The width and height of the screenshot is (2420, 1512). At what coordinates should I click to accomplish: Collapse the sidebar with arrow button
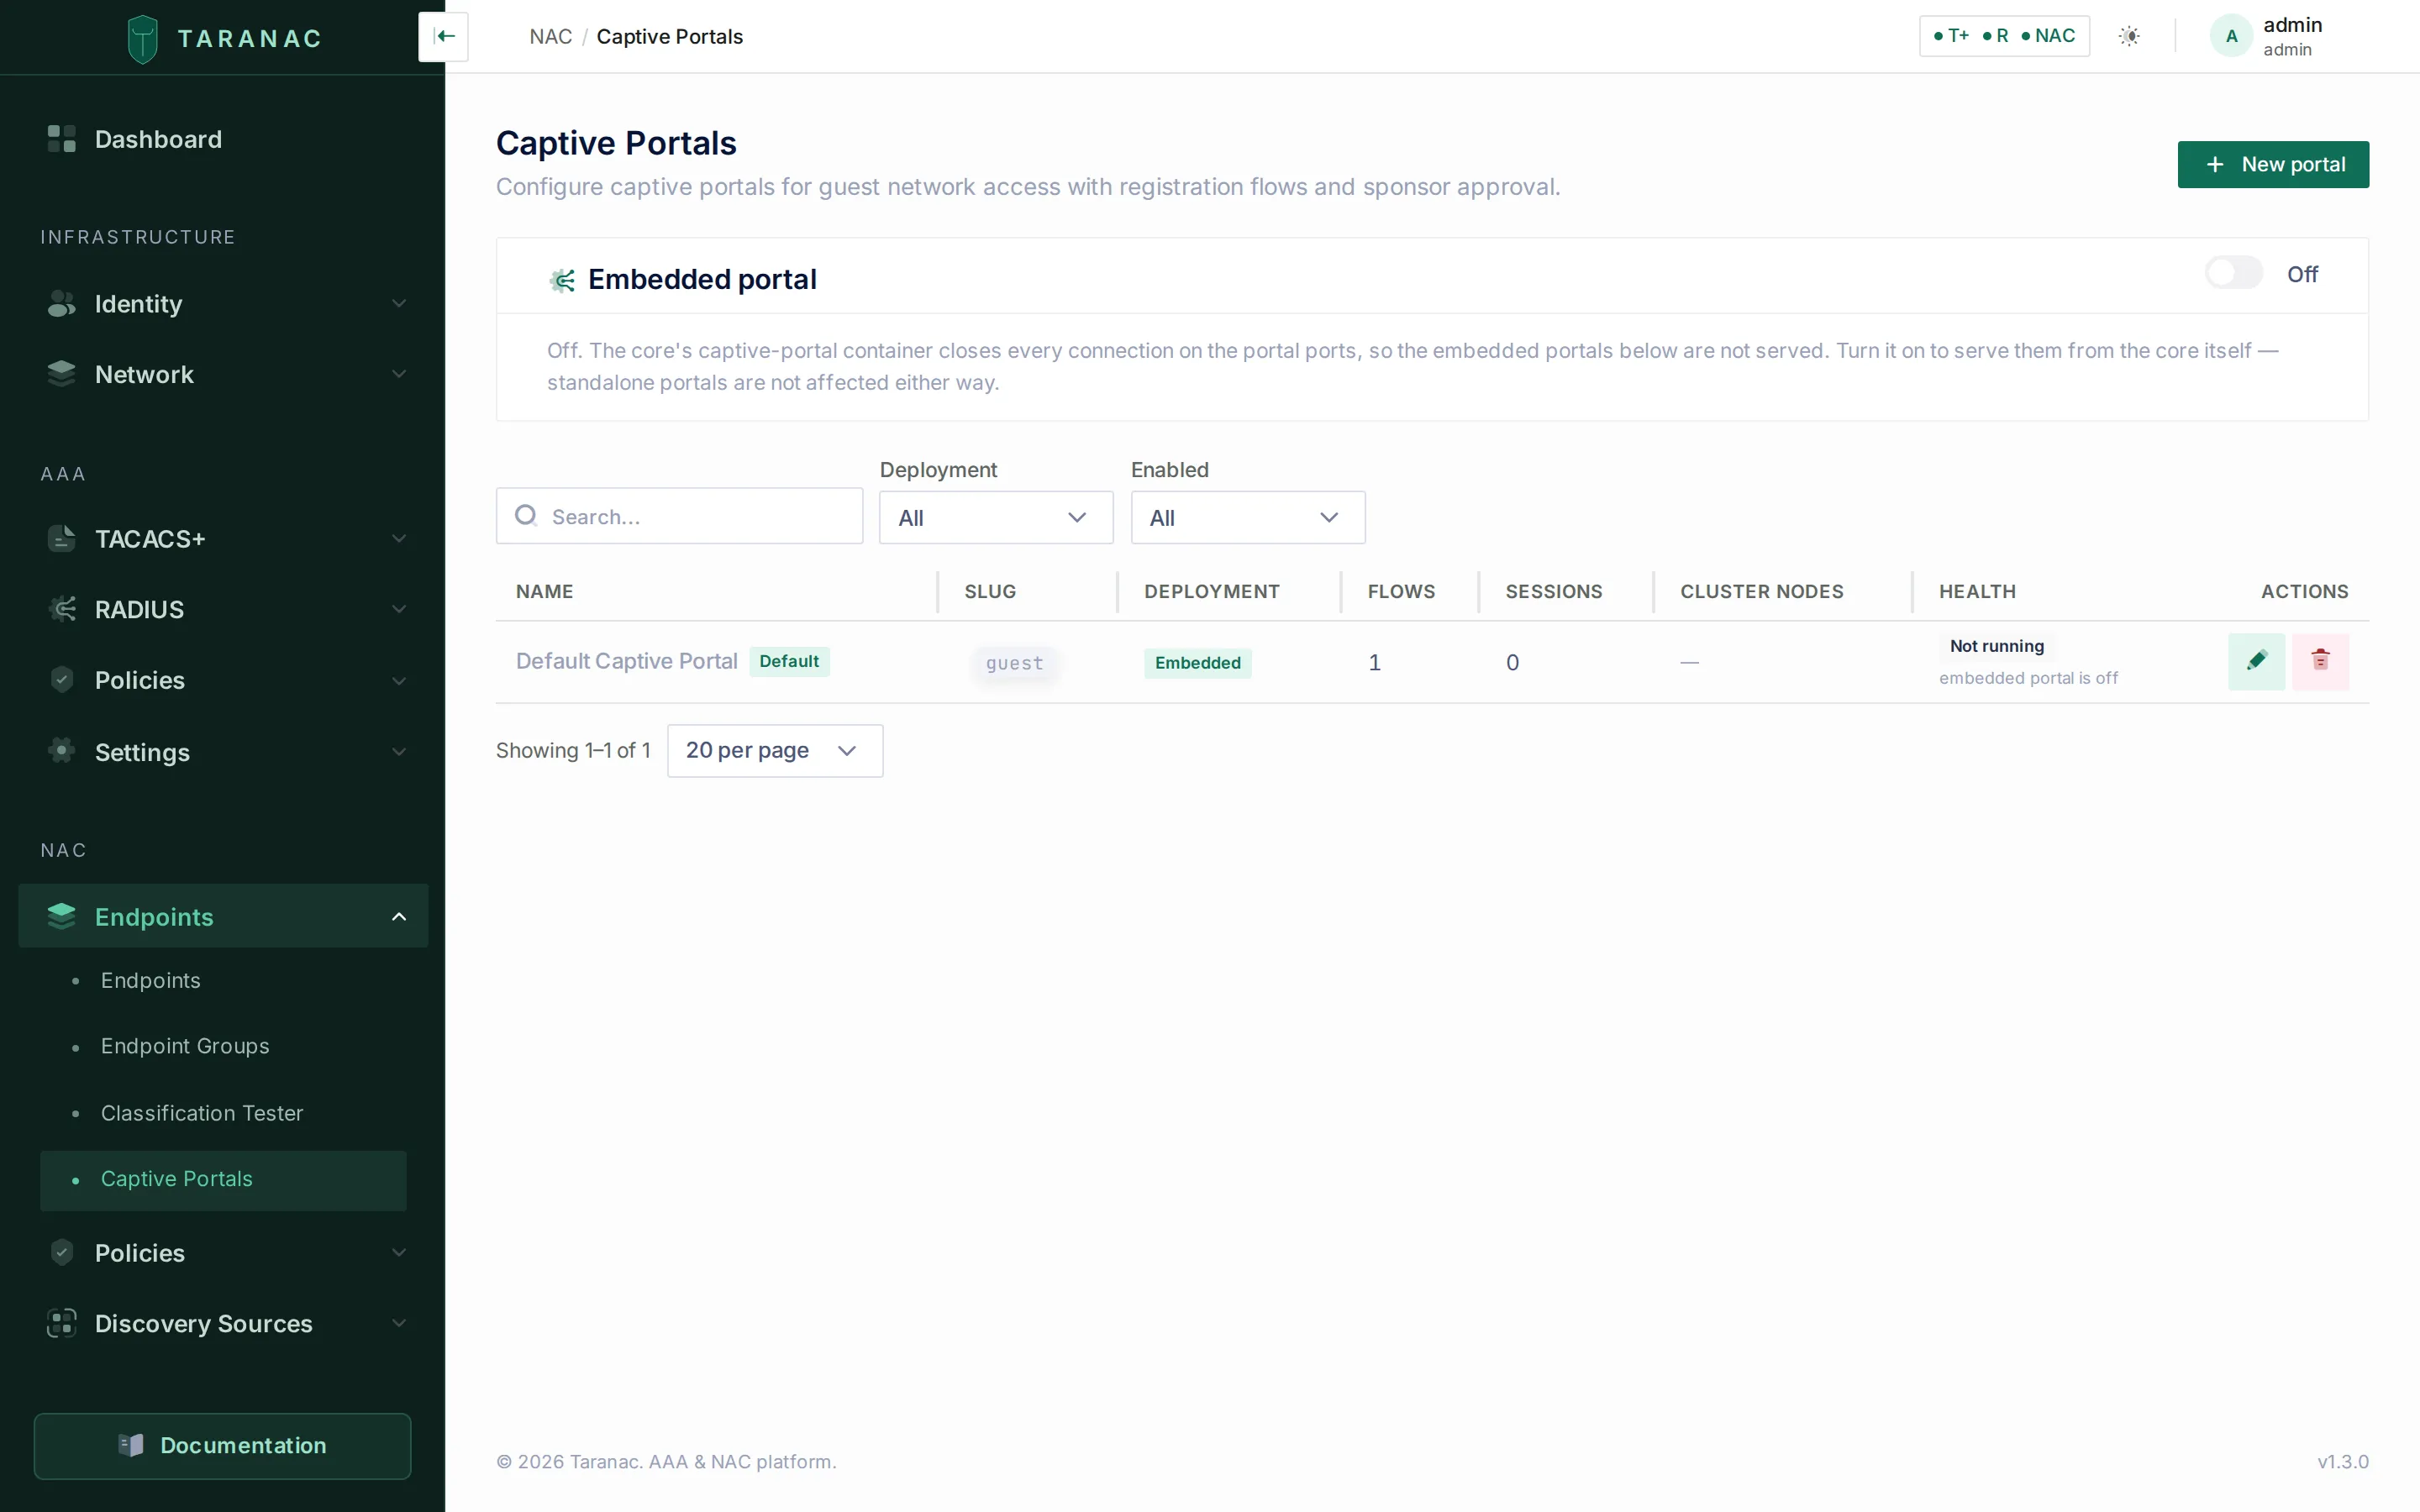444,37
